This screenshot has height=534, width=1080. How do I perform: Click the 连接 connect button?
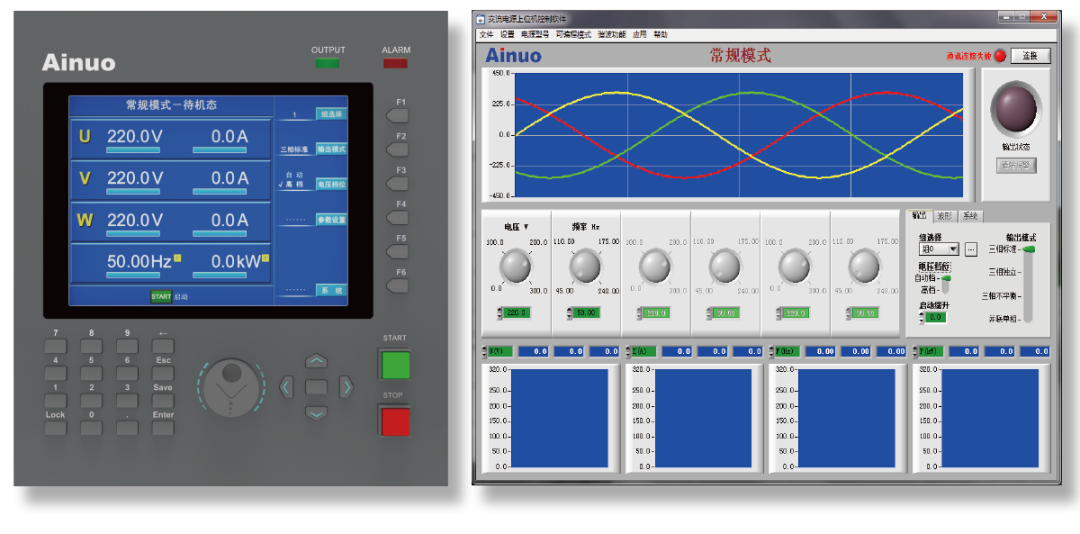[x=1030, y=56]
